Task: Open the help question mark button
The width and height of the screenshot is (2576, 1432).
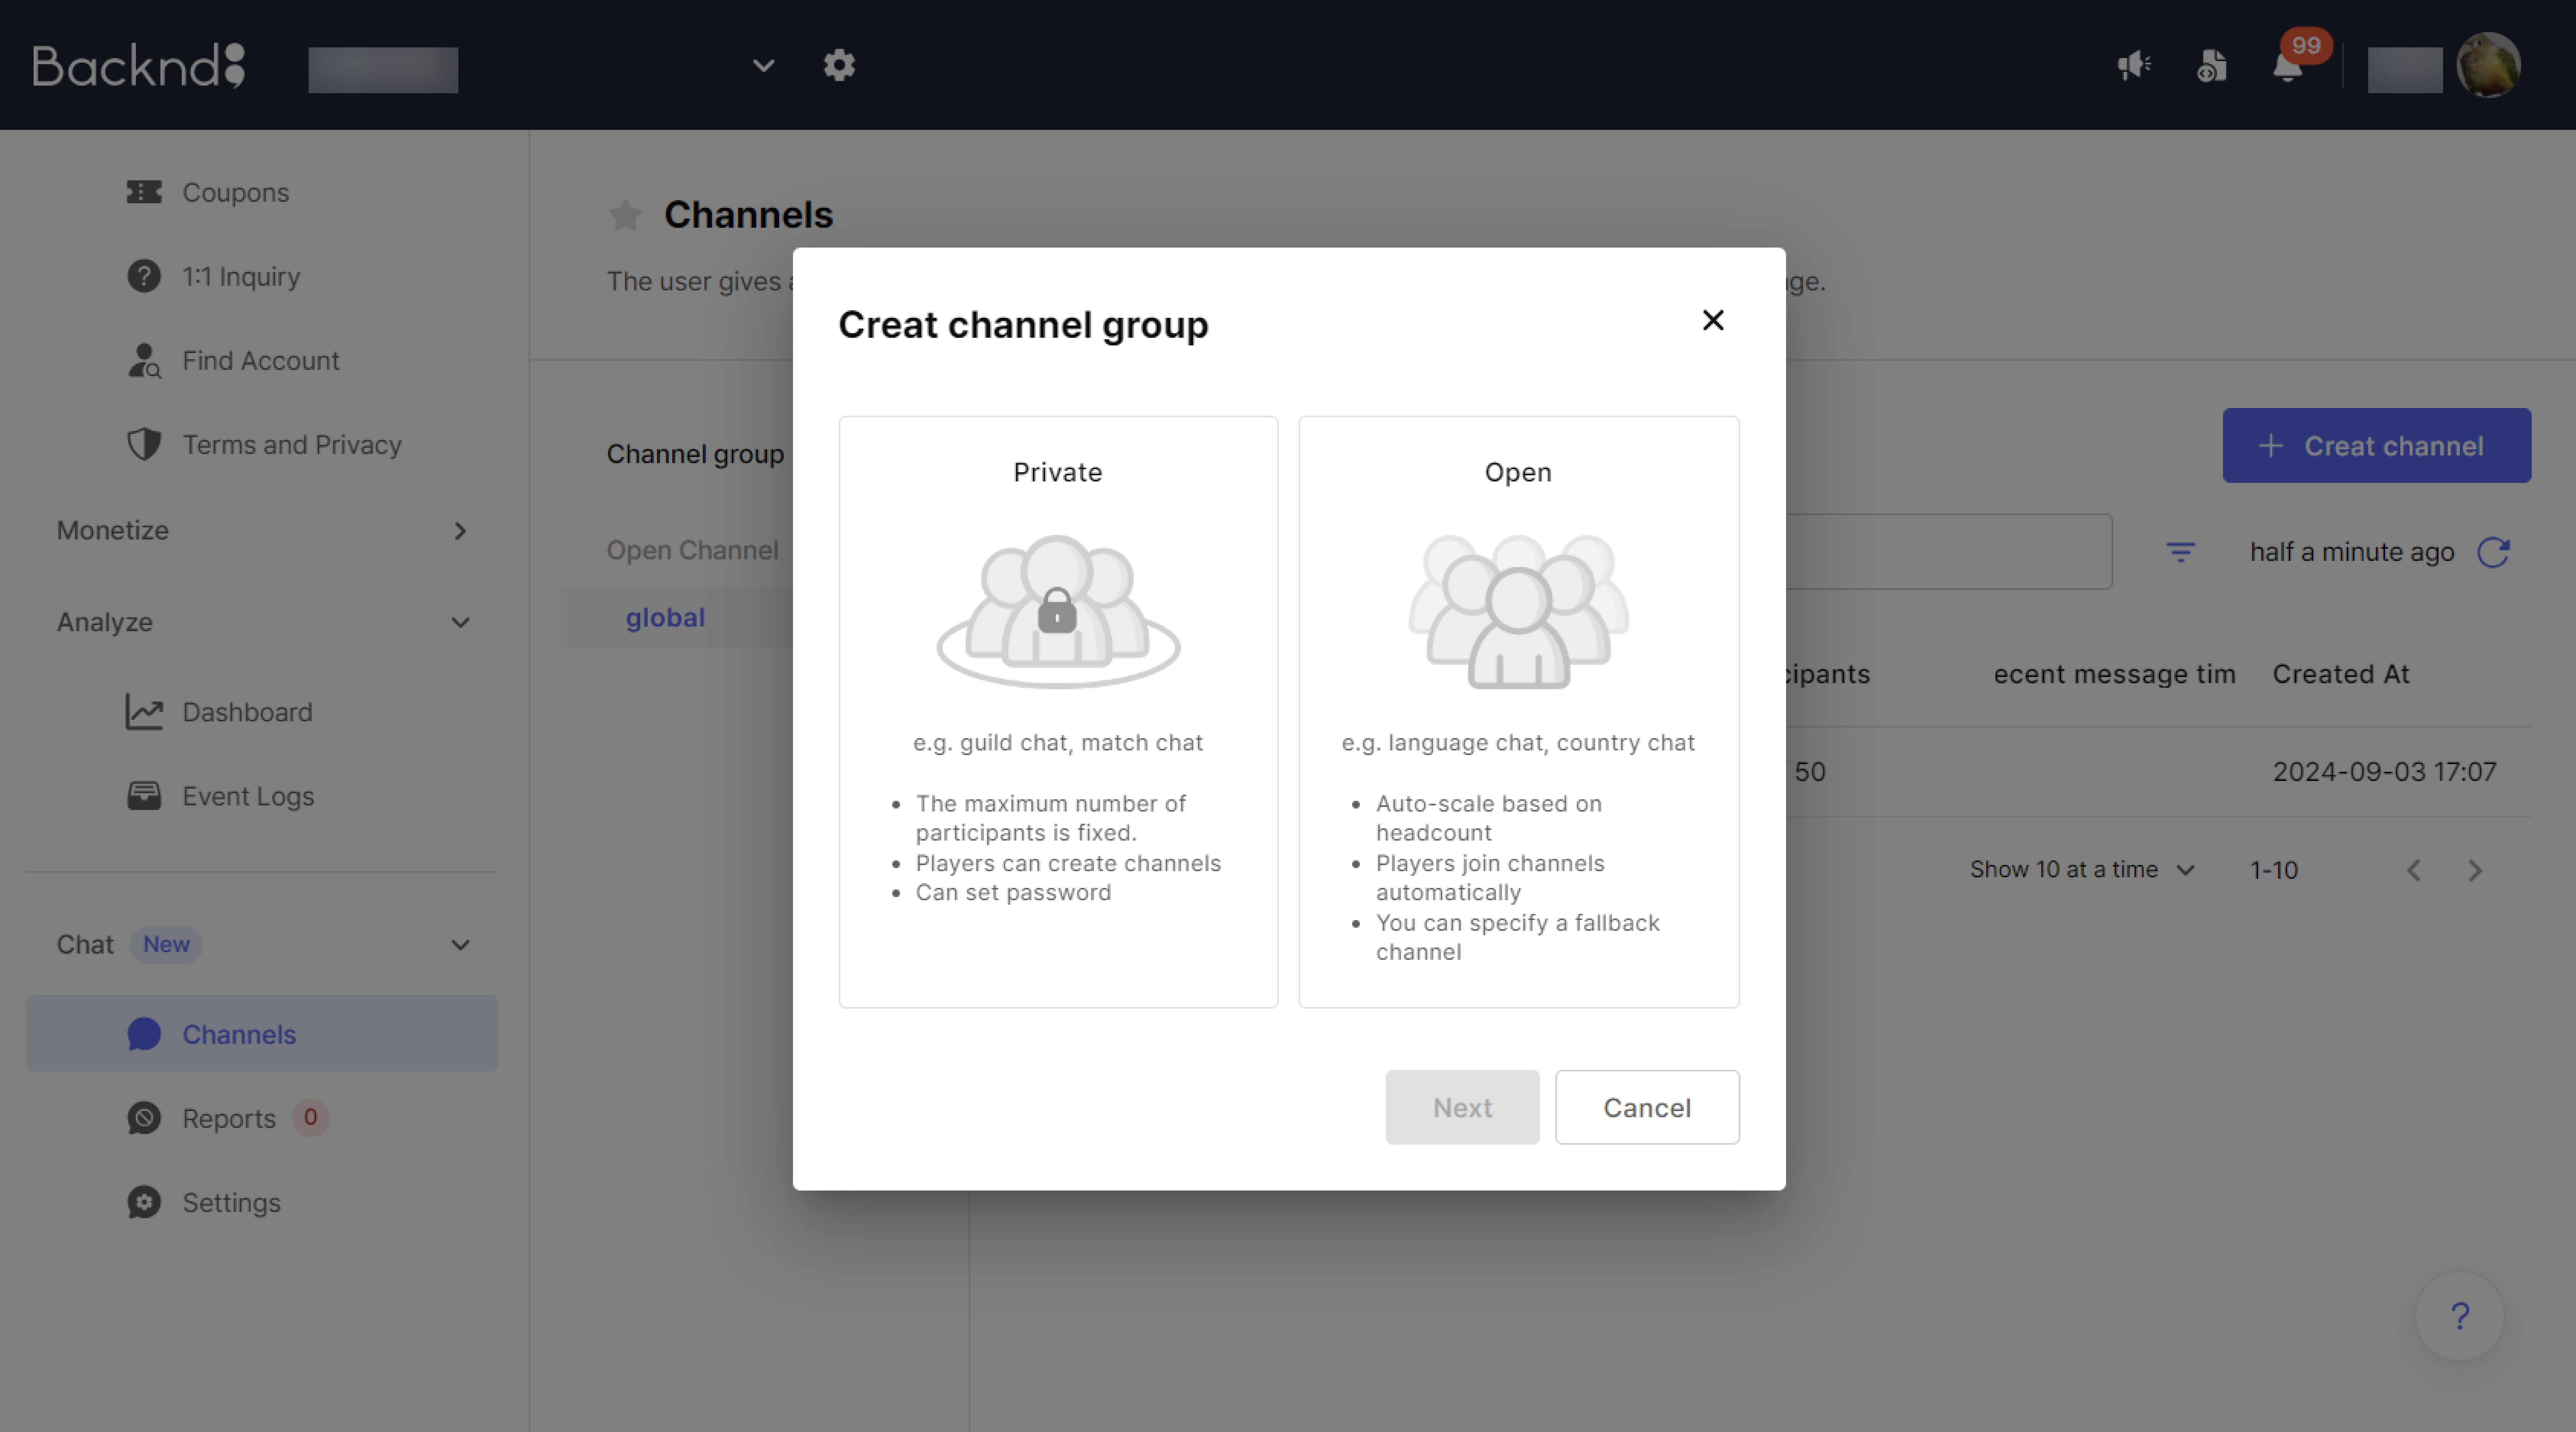Action: (2460, 1315)
